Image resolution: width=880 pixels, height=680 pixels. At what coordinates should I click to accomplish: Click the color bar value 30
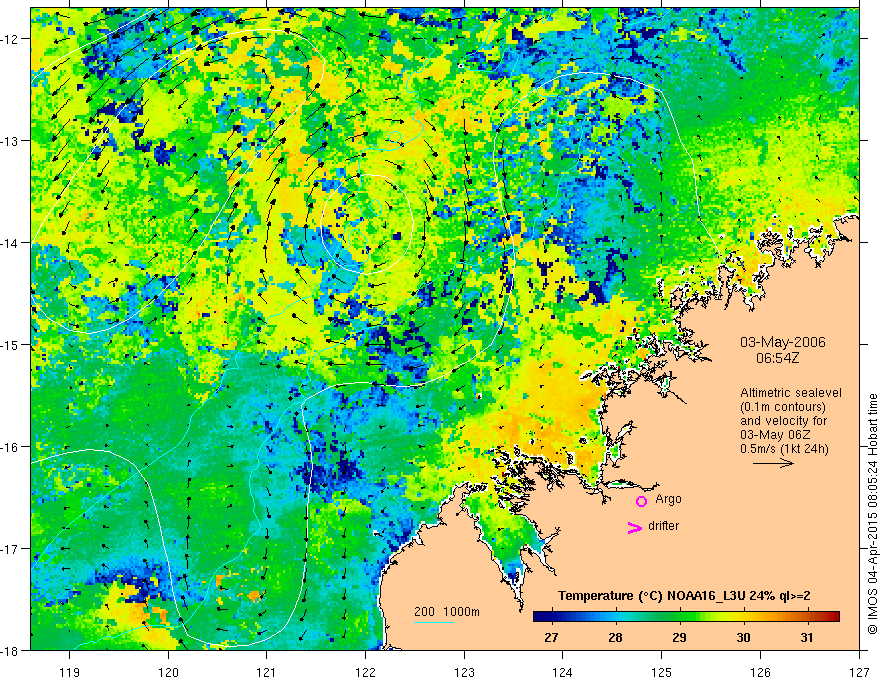(743, 637)
